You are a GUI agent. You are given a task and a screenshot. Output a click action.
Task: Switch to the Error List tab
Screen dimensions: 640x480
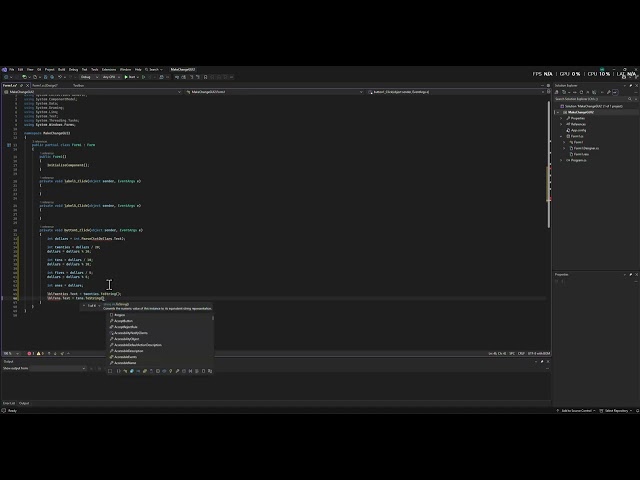click(x=9, y=403)
